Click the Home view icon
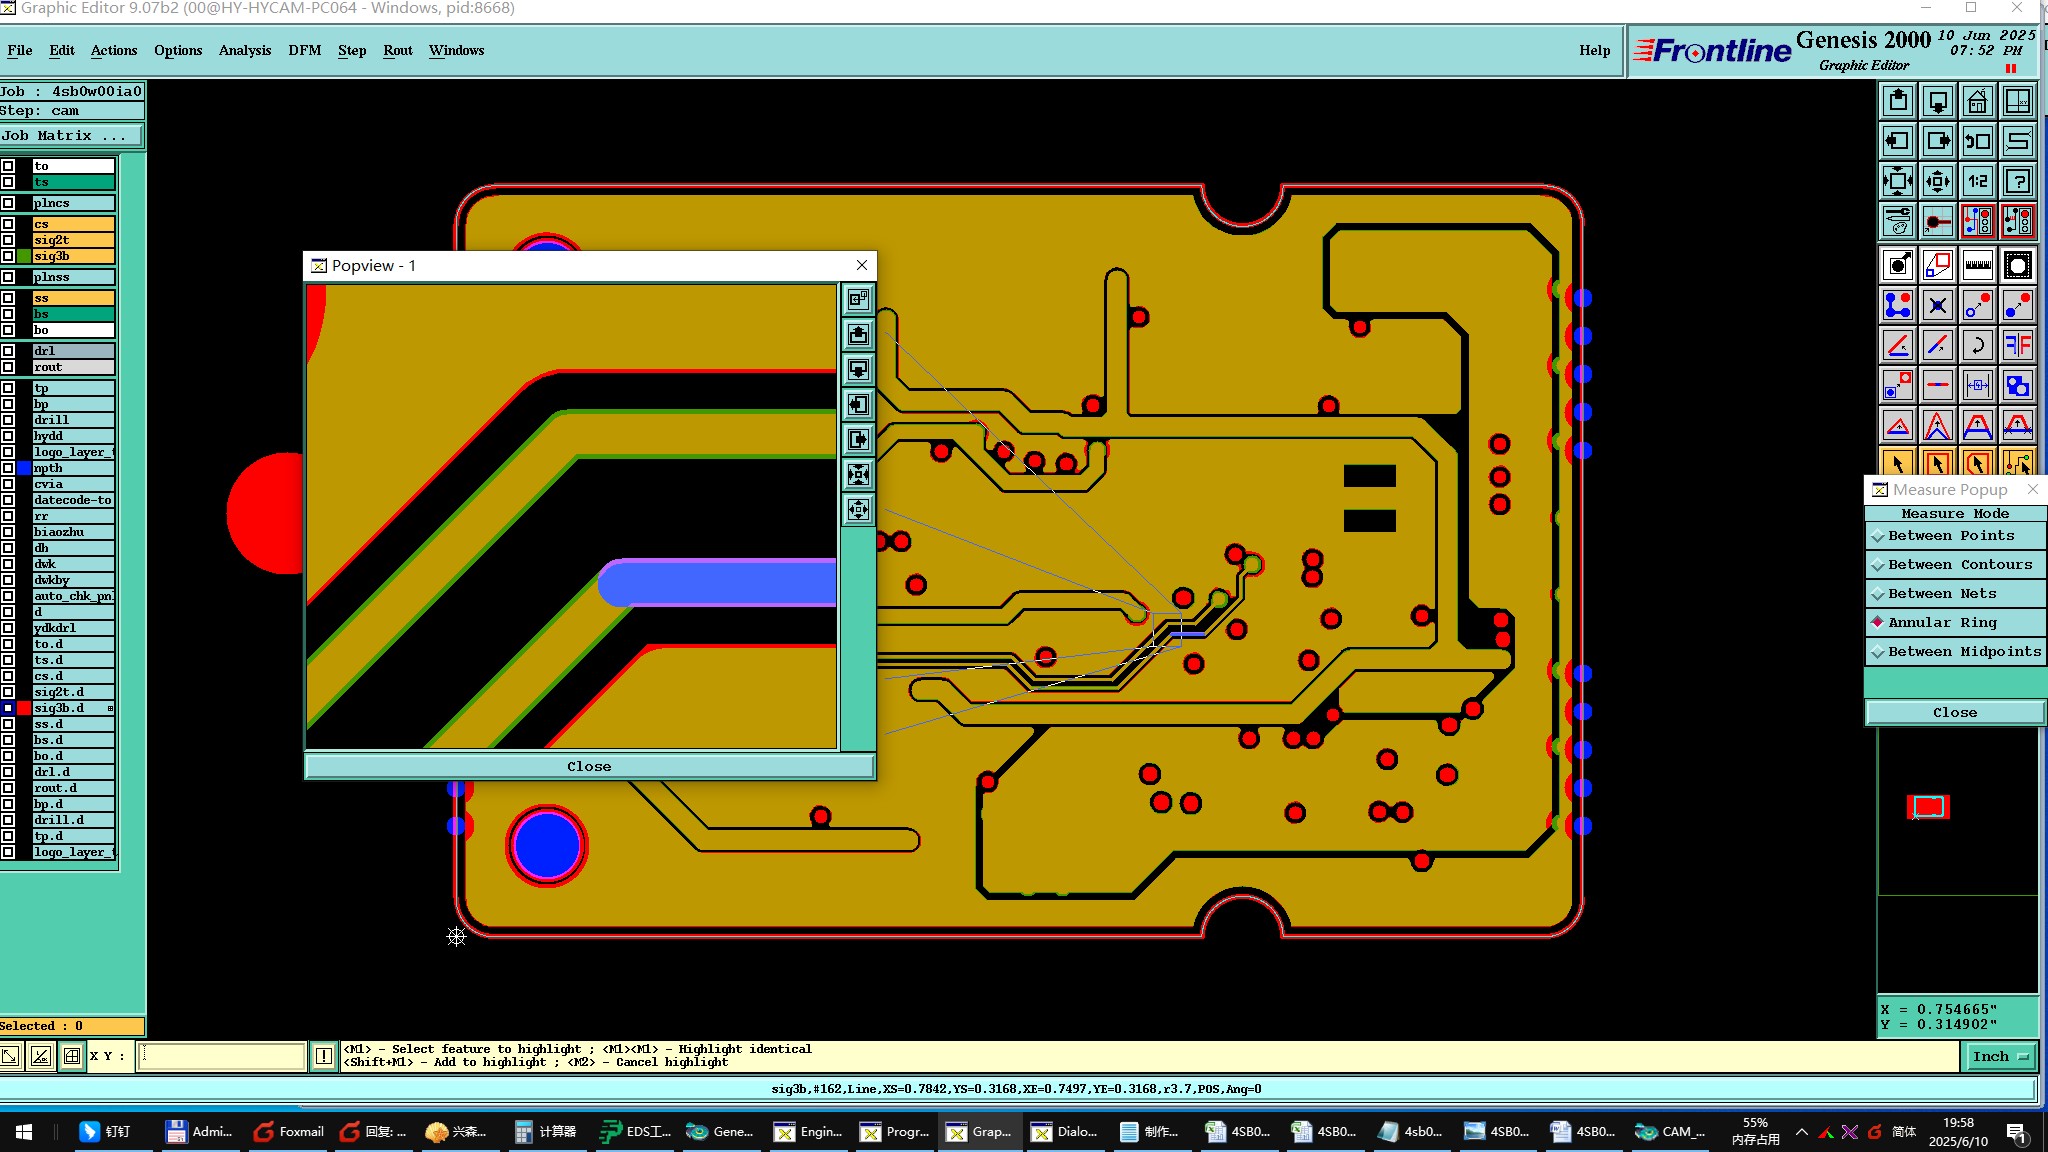 pyautogui.click(x=1977, y=102)
